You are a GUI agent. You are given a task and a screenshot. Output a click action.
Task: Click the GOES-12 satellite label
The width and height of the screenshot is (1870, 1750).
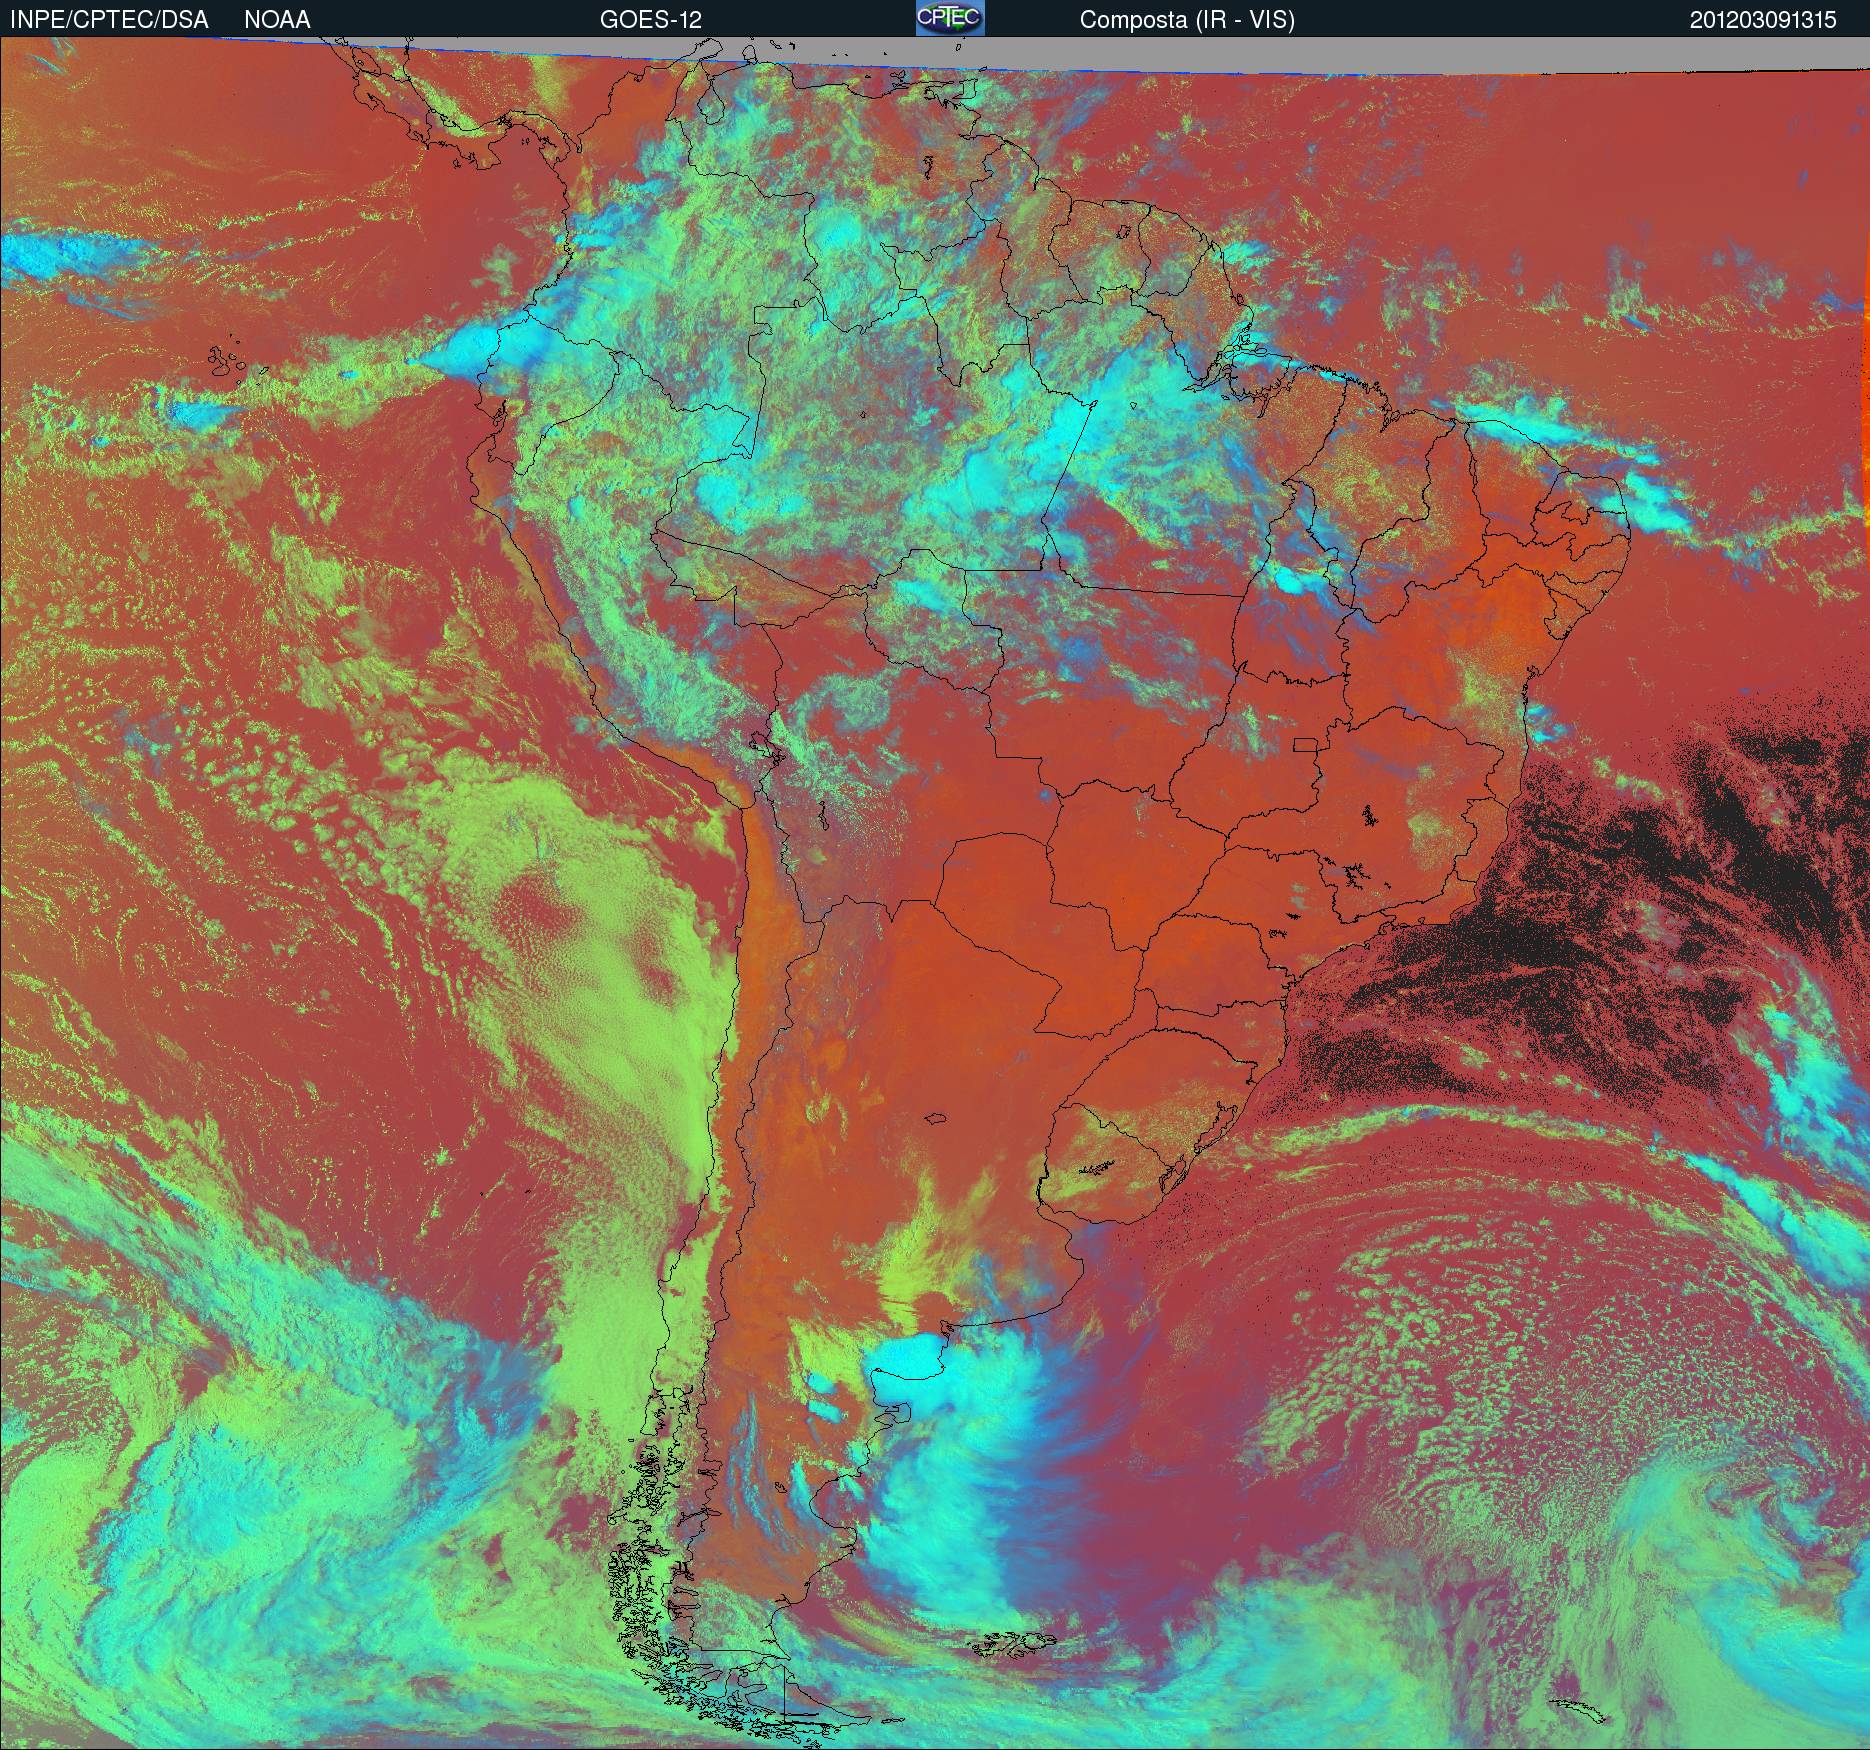651,20
